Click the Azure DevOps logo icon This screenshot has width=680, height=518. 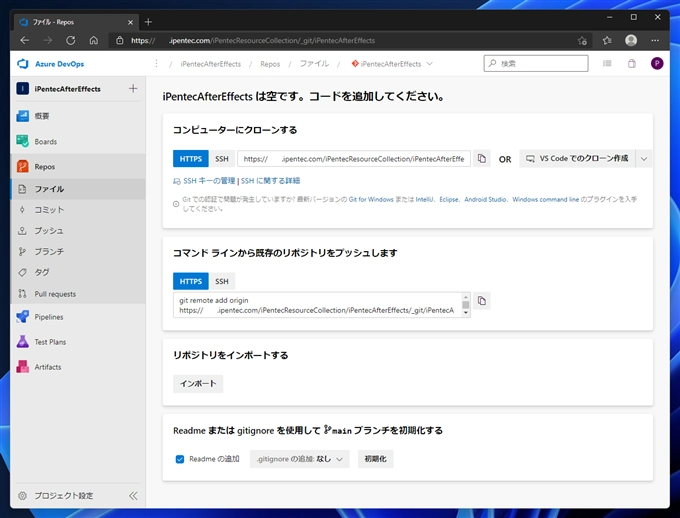click(x=22, y=64)
